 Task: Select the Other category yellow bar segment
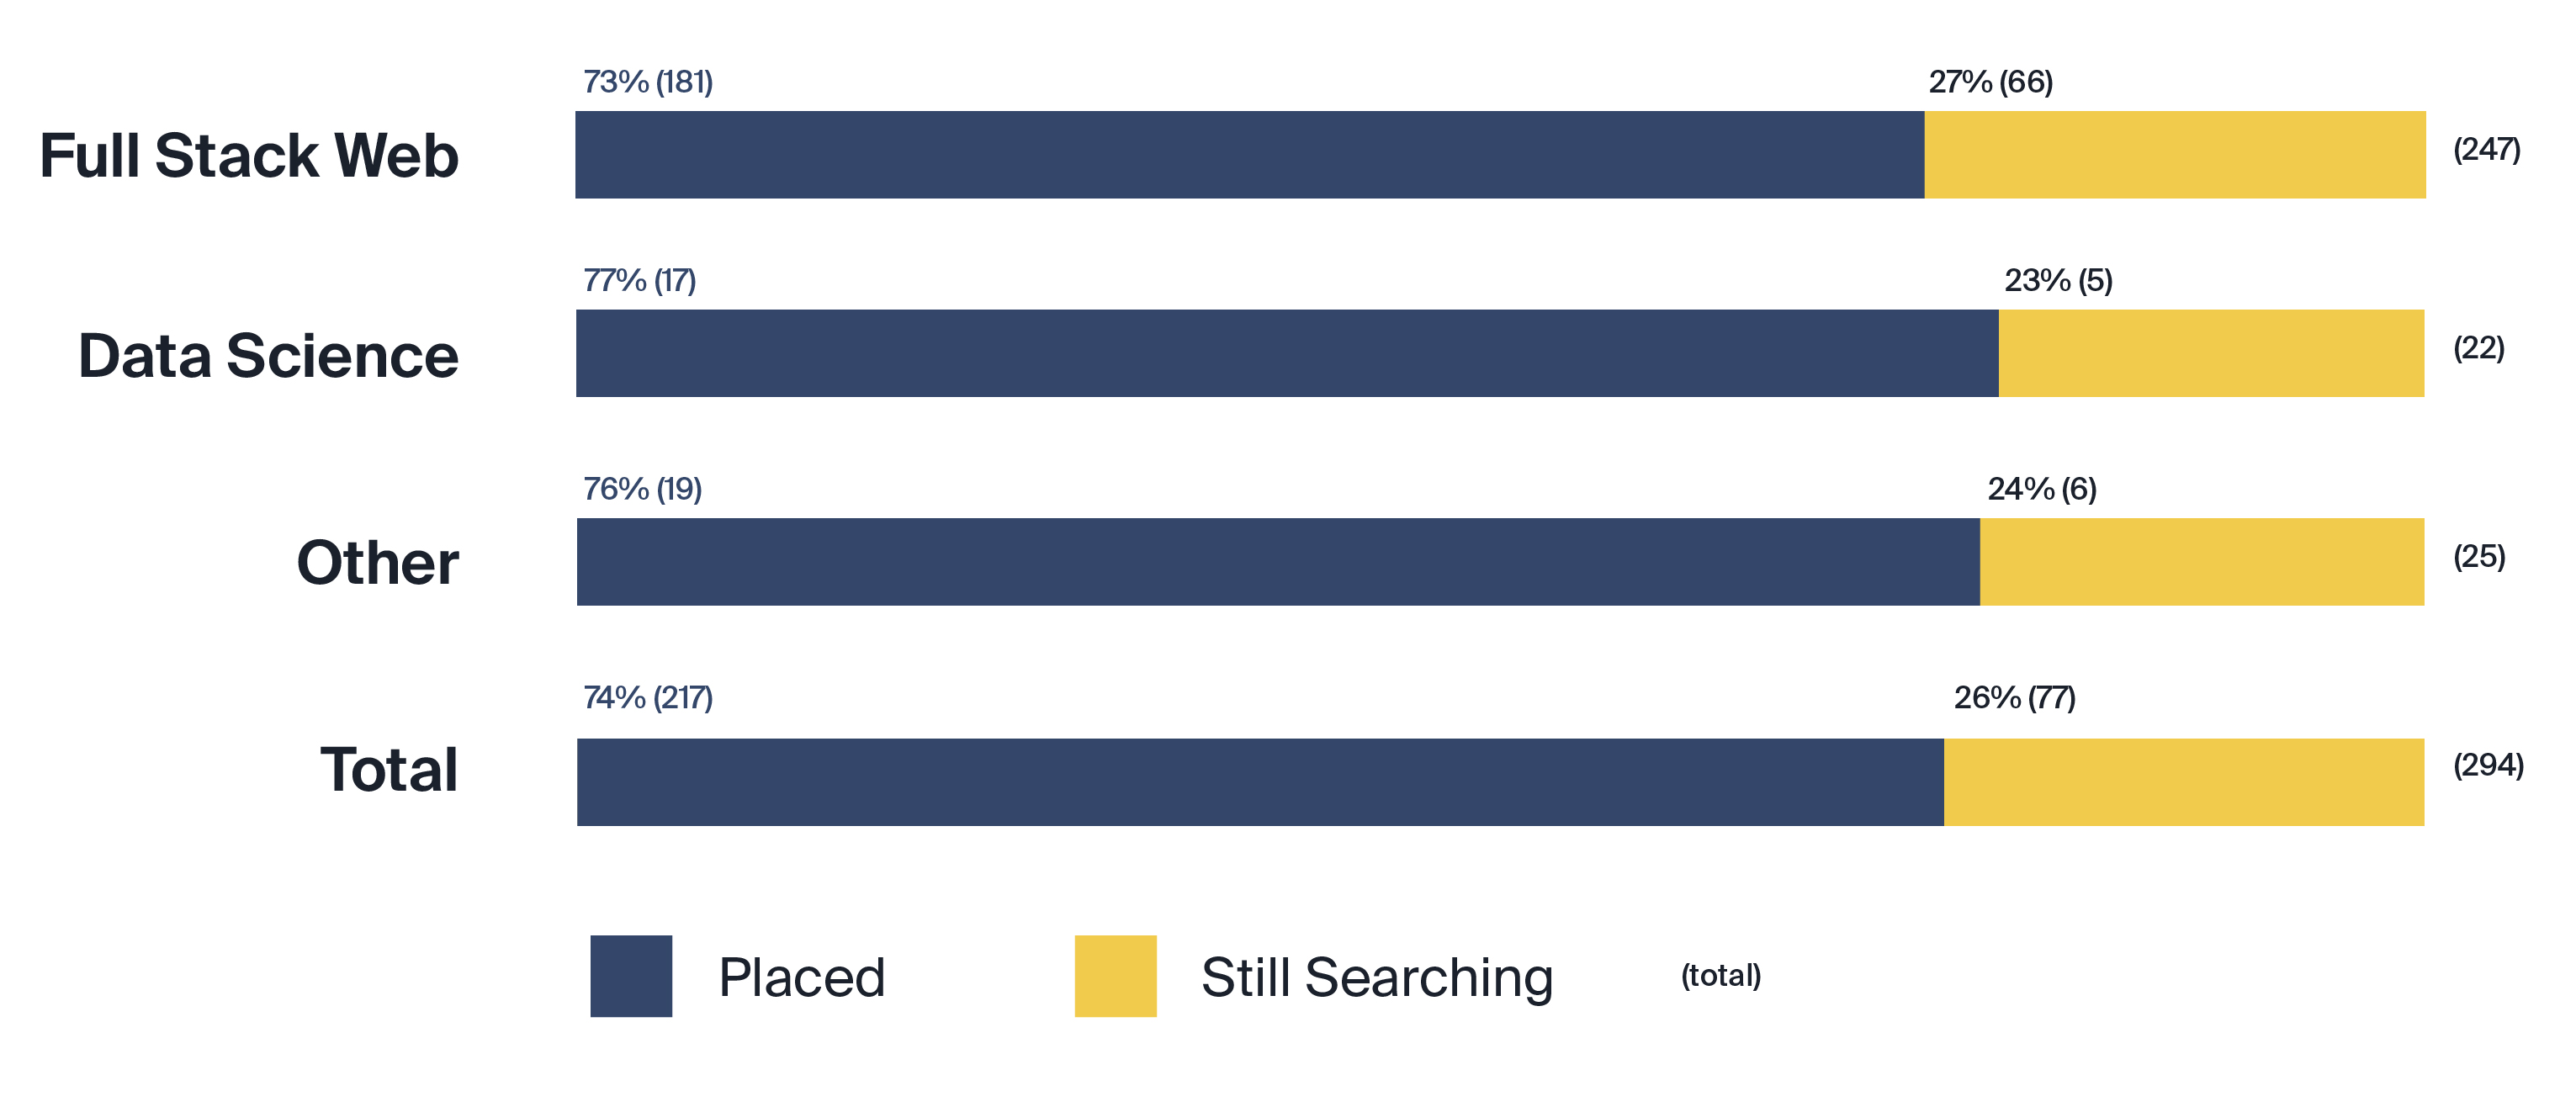point(2202,561)
